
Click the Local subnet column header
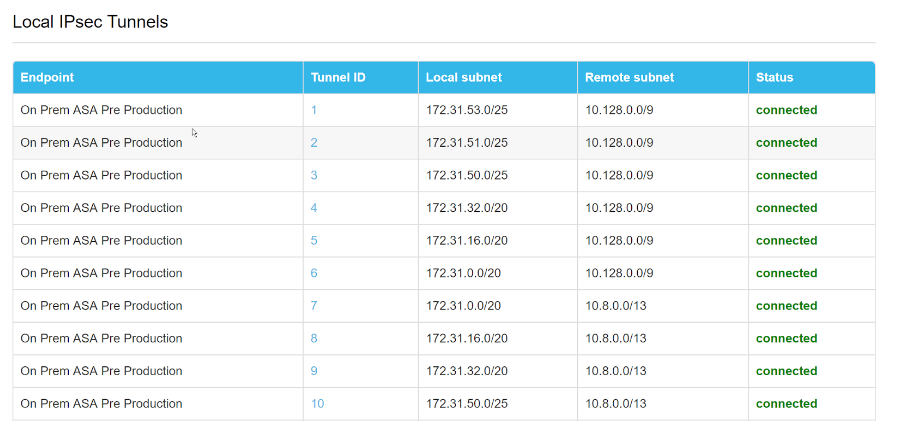[464, 78]
